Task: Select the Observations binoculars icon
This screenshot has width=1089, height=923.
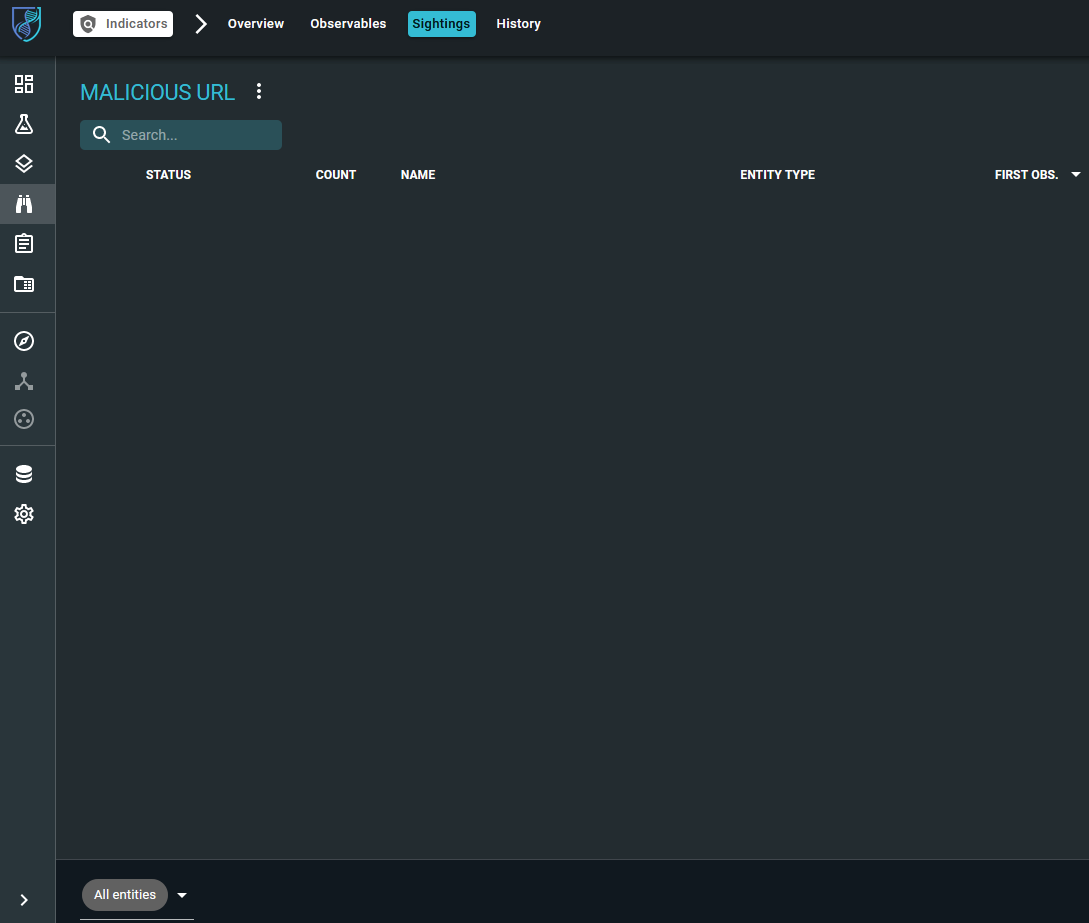Action: (x=24, y=203)
